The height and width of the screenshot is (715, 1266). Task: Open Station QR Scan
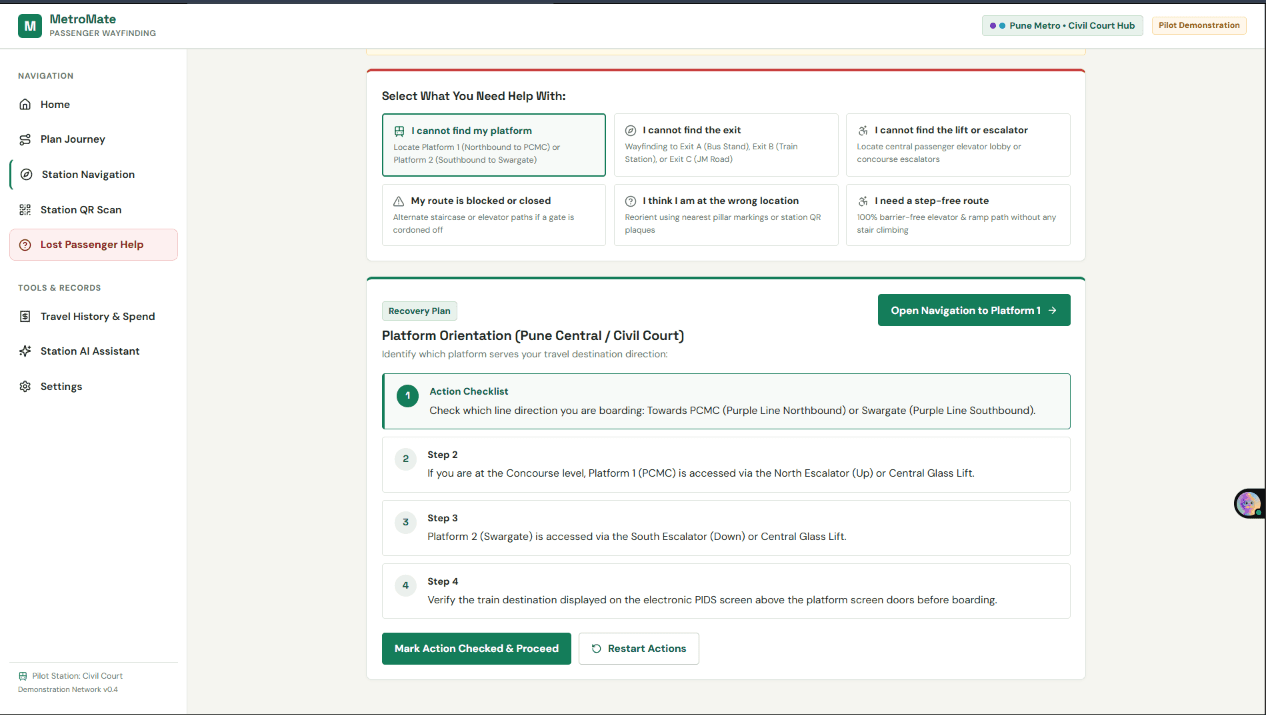coord(93,209)
